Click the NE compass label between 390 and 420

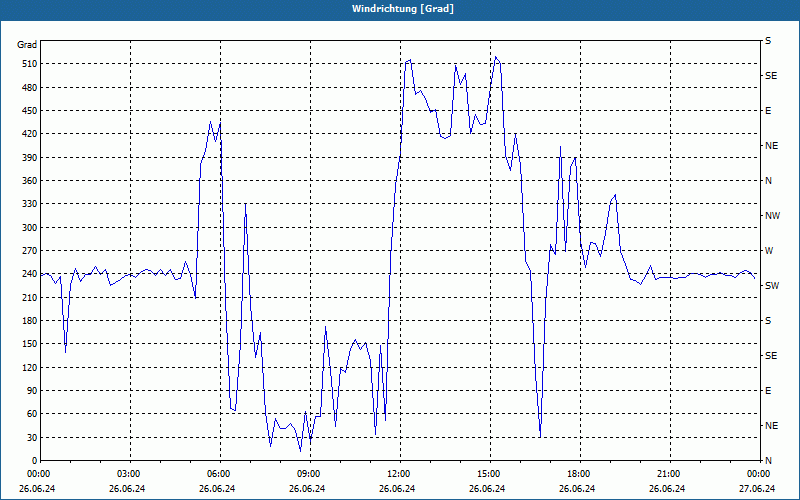coord(771,146)
